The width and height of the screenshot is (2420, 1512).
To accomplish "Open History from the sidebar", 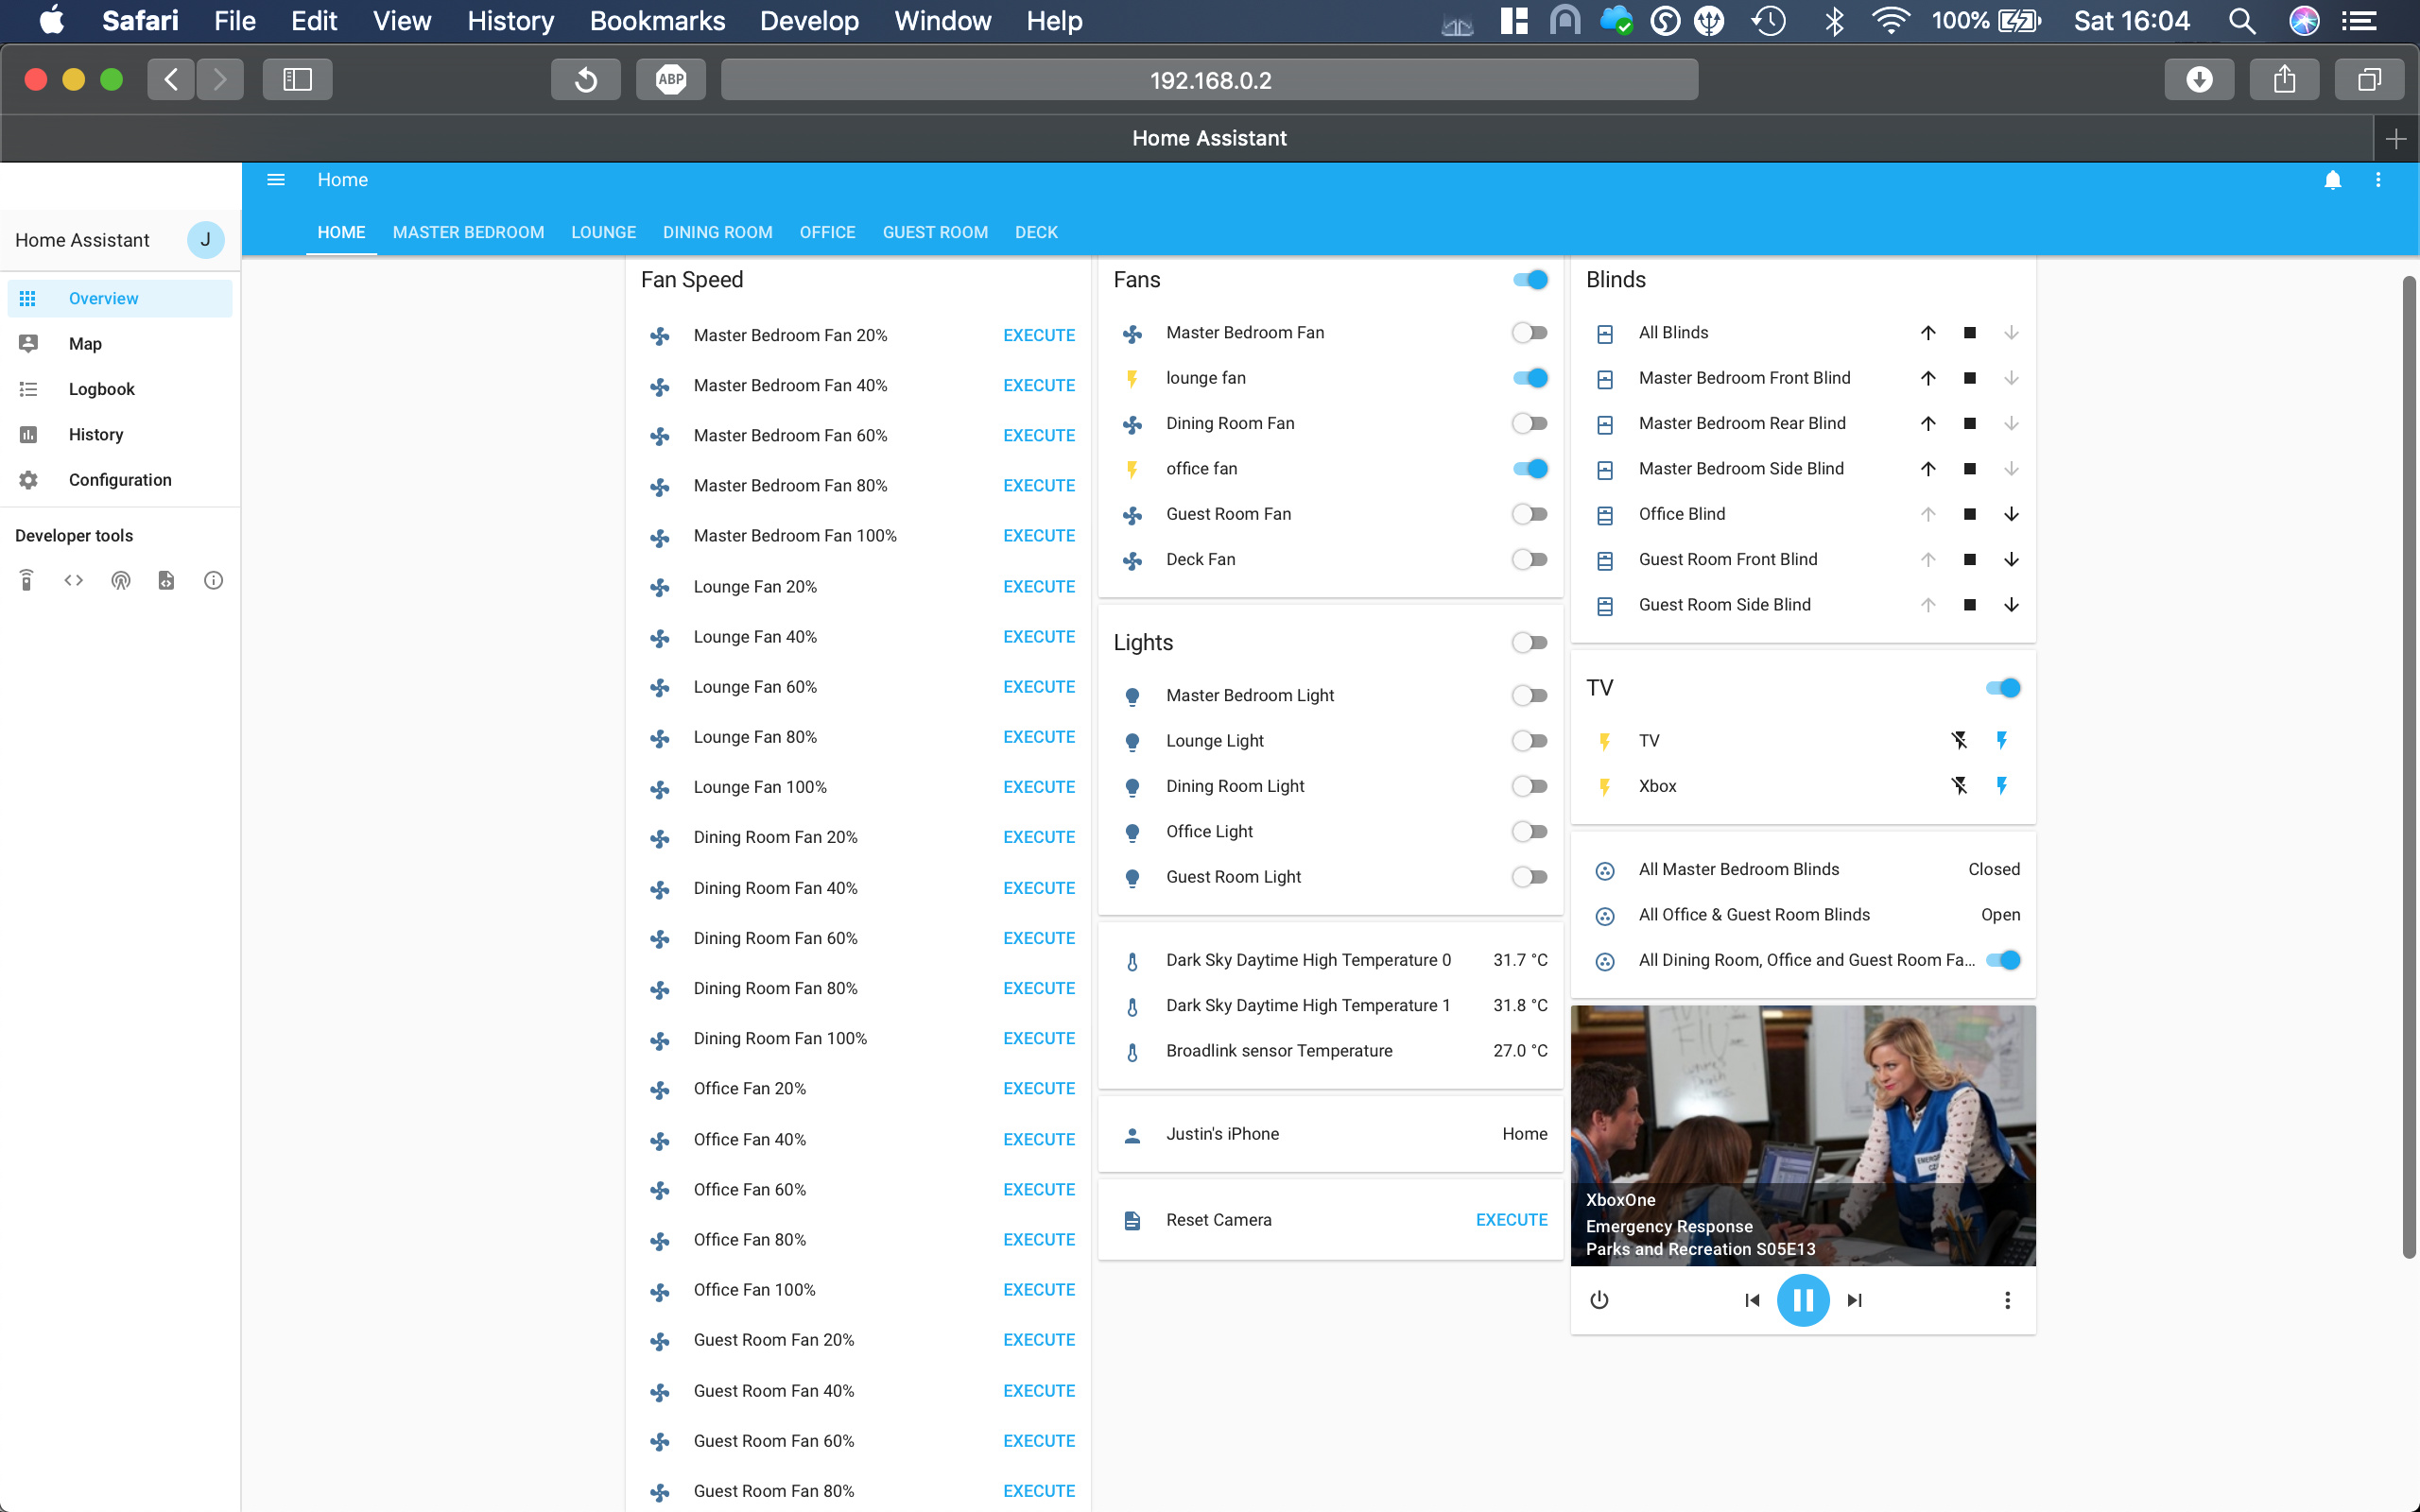I will click(x=96, y=434).
